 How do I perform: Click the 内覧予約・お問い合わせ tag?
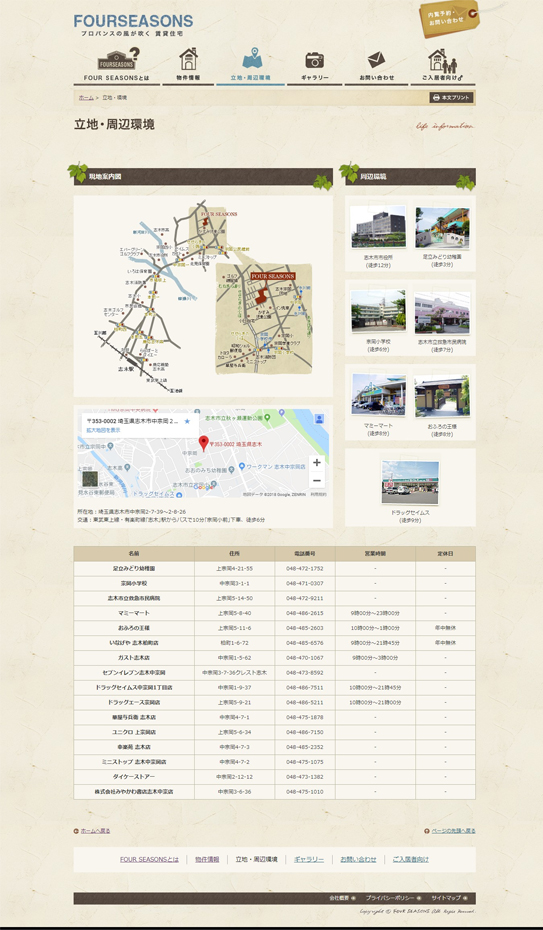(451, 18)
